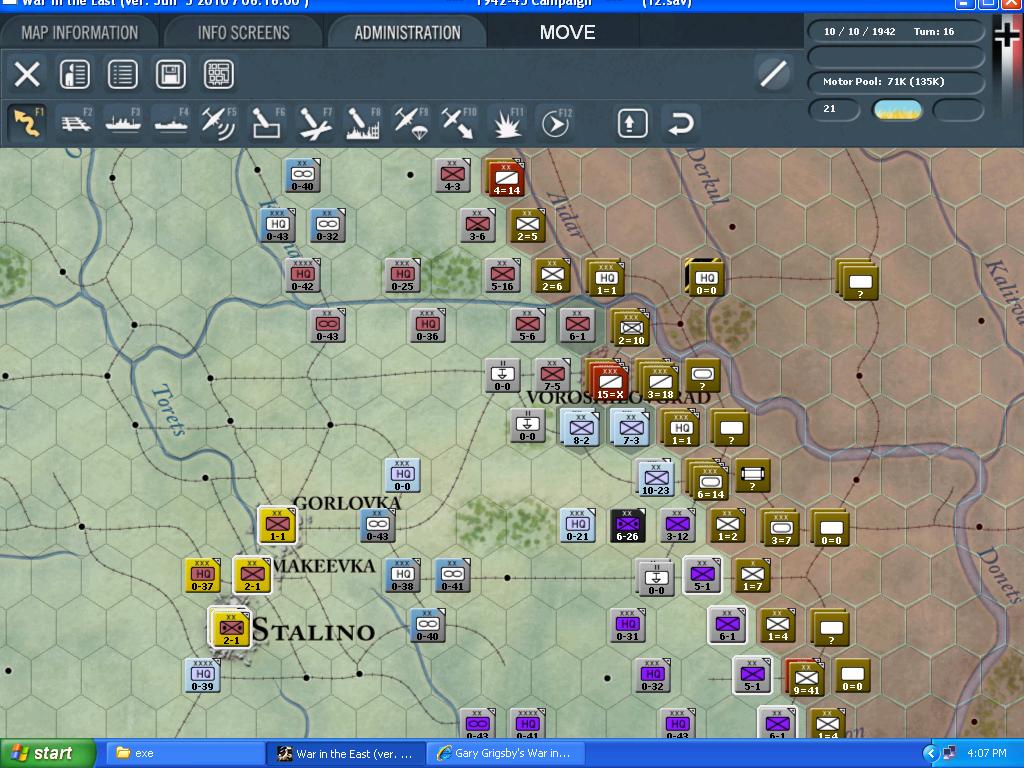The width and height of the screenshot is (1024, 768).
Task: Select the F8 bomb city mode
Action: [x=363, y=122]
